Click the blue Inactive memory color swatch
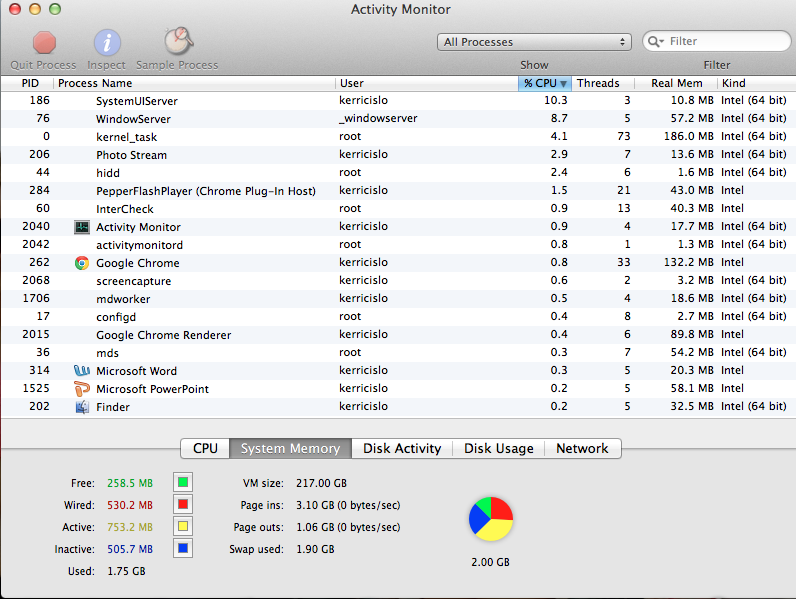 pyautogui.click(x=183, y=548)
